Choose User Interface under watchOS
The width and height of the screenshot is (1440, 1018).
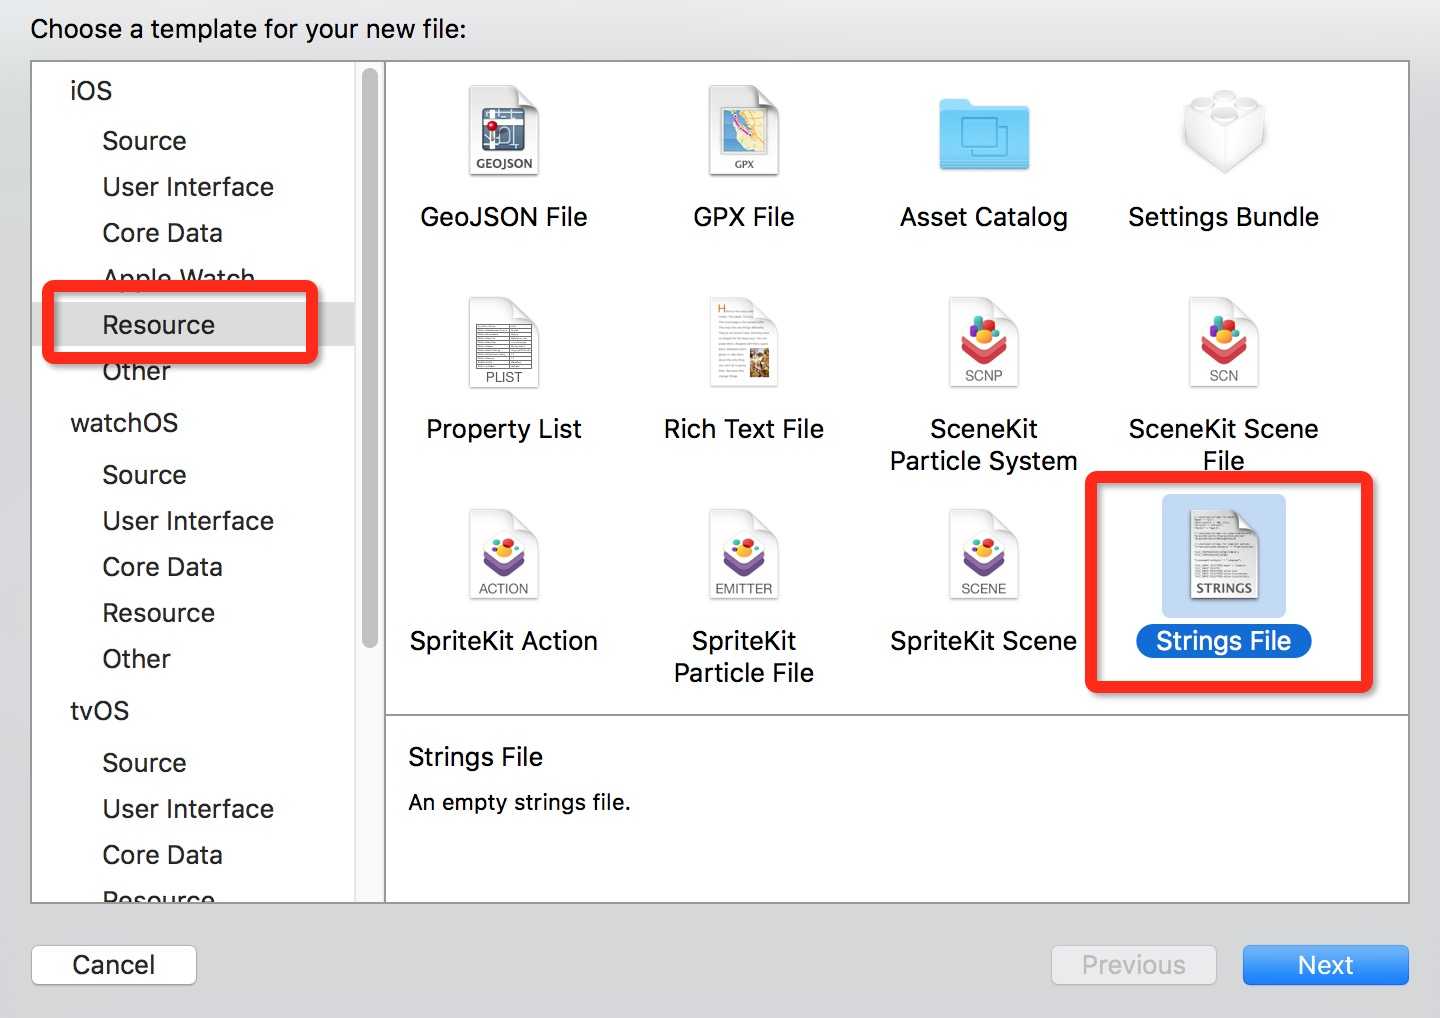click(188, 521)
